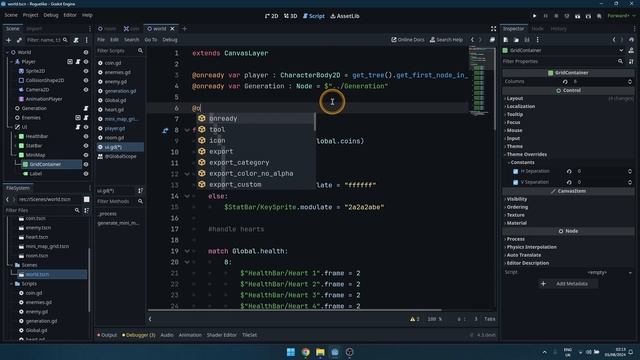This screenshot has height=360, width=640.
Task: Run the project with the play icon
Action: 534,16
